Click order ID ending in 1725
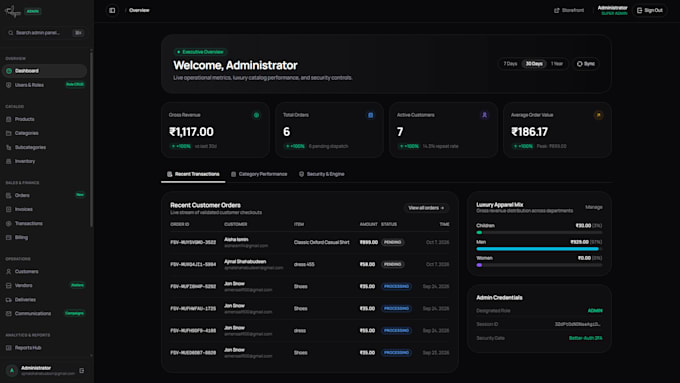Viewport: 680px width, 383px height. 193,309
